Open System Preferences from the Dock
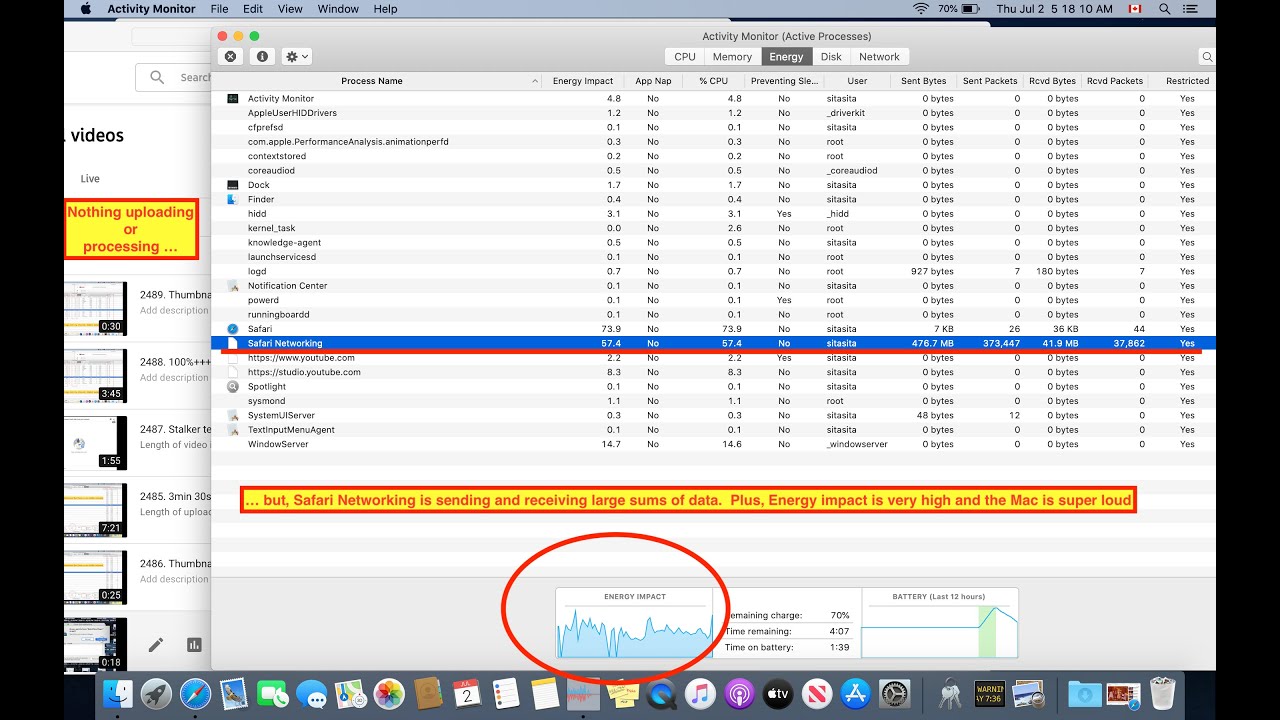 click(894, 694)
